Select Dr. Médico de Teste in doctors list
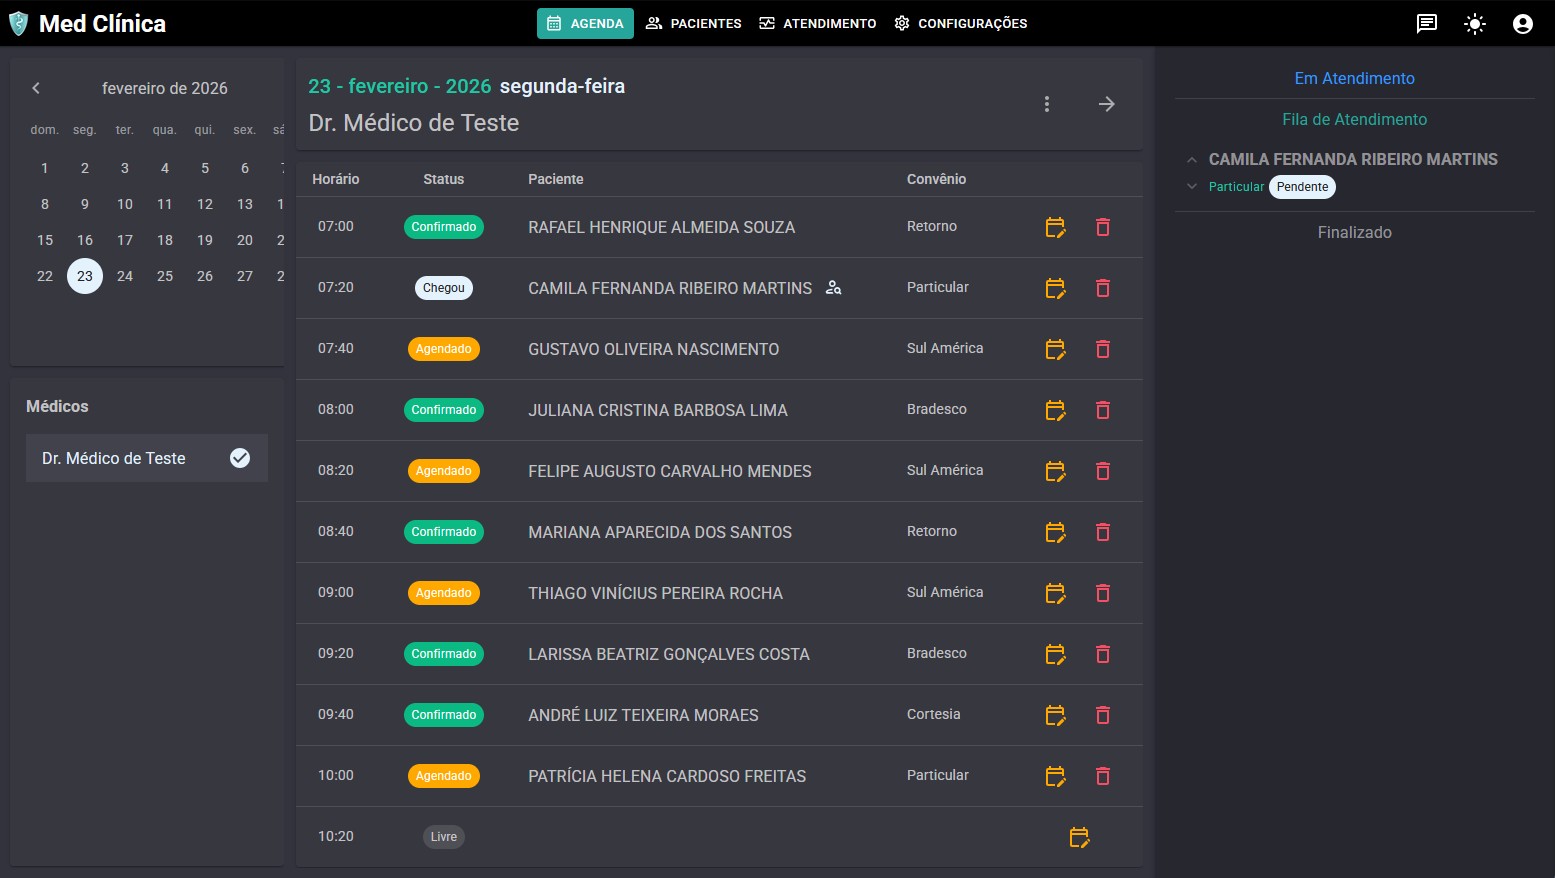 [147, 458]
